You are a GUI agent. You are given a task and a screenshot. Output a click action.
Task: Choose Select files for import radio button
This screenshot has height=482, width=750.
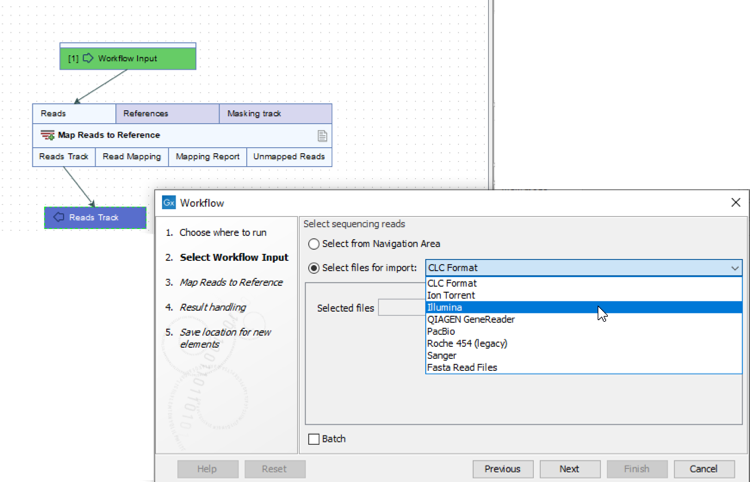click(313, 268)
